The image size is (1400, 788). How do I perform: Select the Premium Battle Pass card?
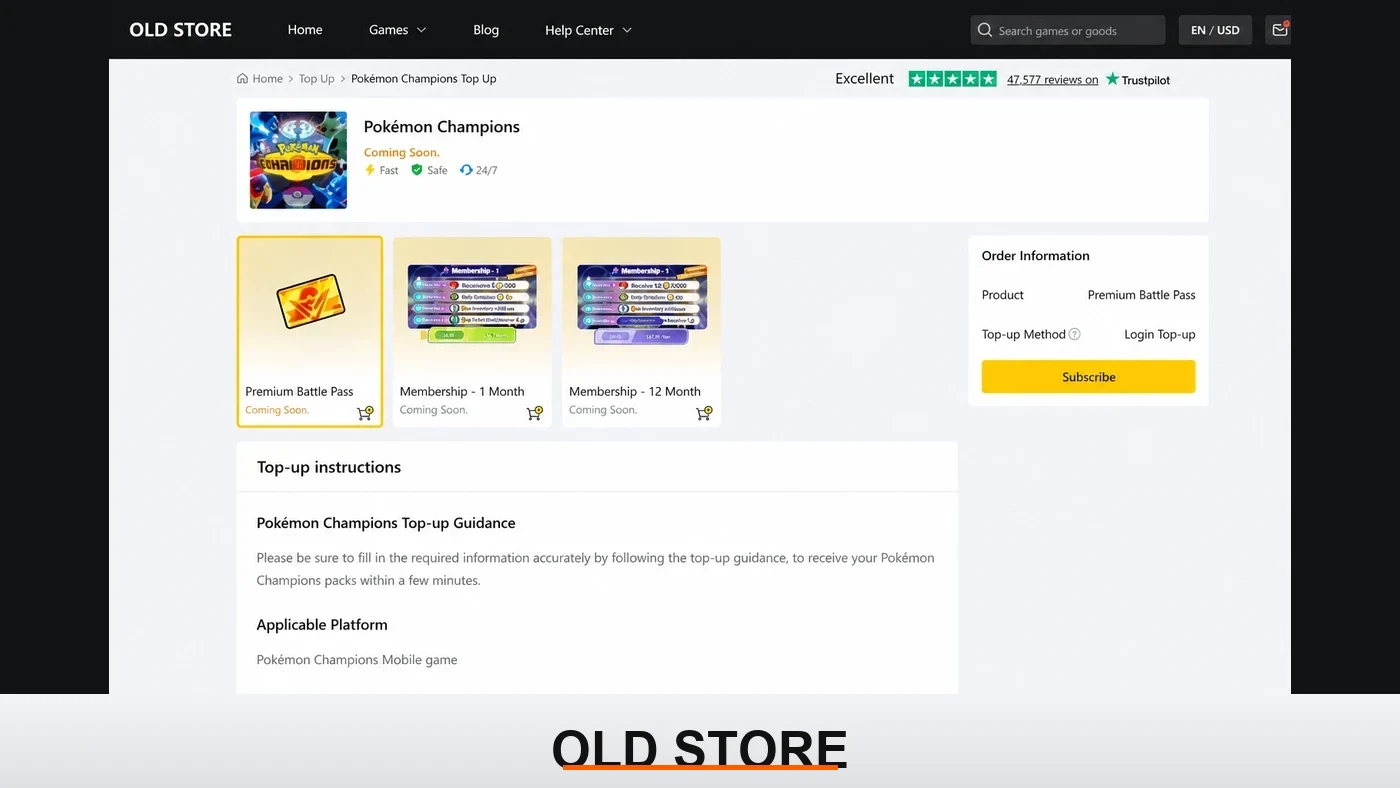pyautogui.click(x=310, y=331)
